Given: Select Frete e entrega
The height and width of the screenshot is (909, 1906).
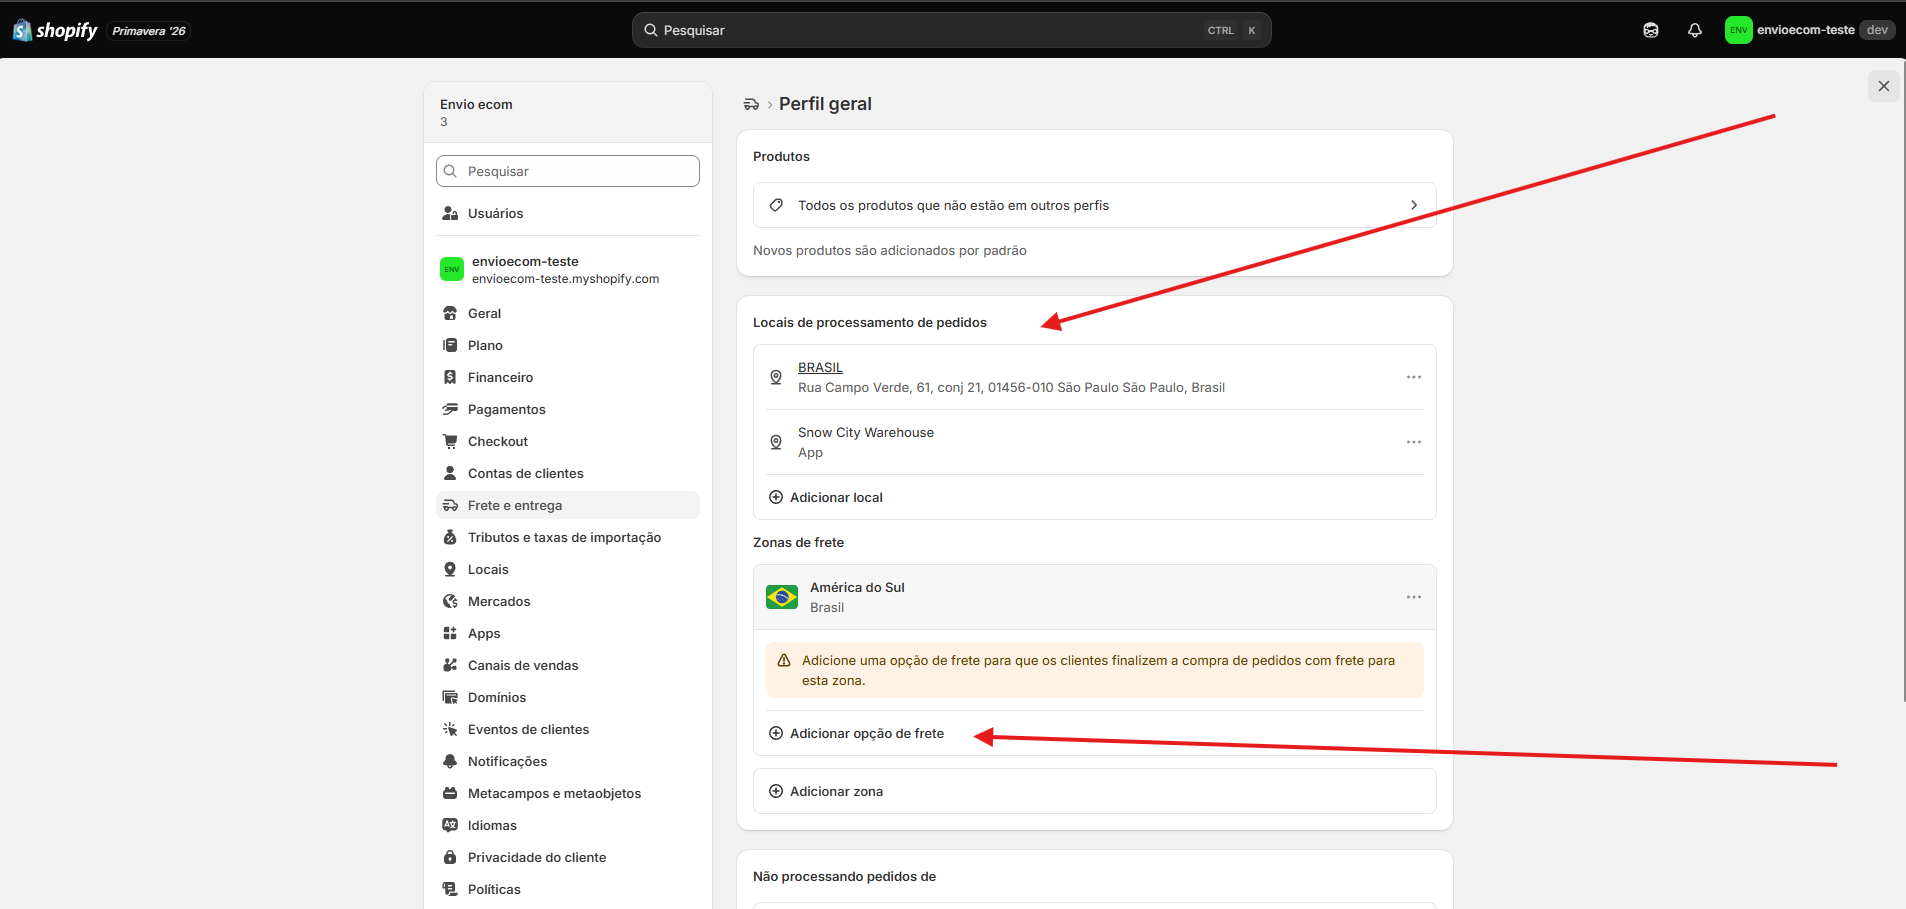Looking at the screenshot, I should [568, 505].
